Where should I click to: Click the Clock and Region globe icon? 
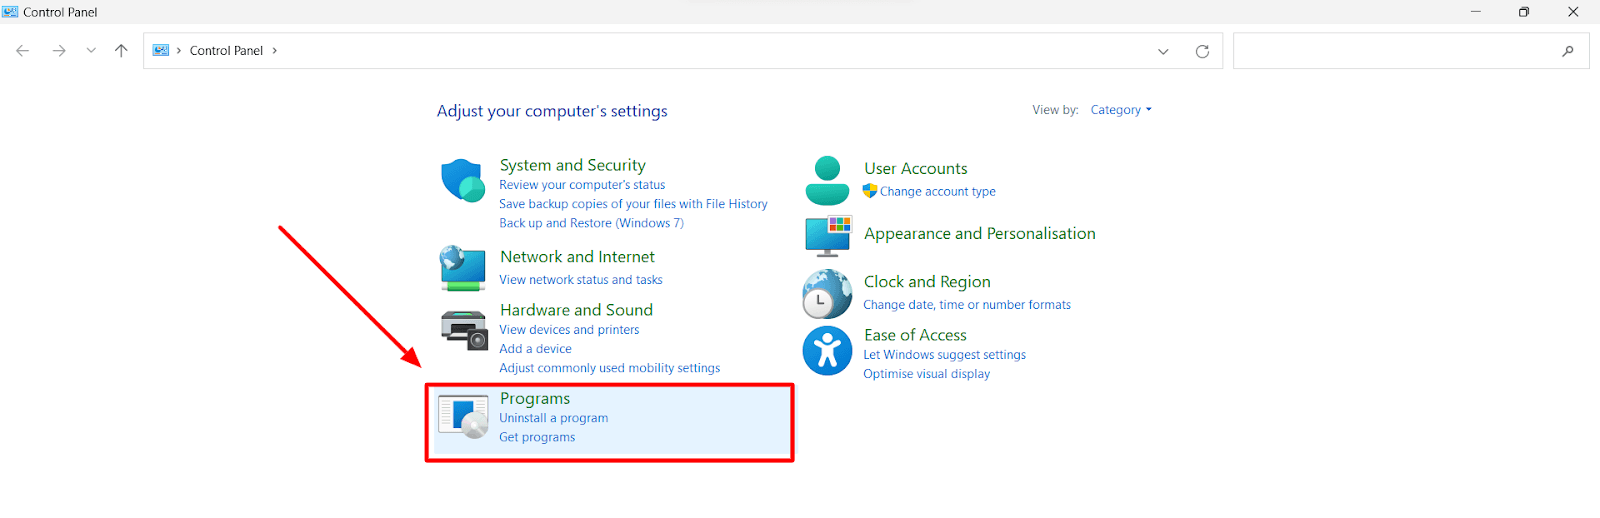[827, 294]
